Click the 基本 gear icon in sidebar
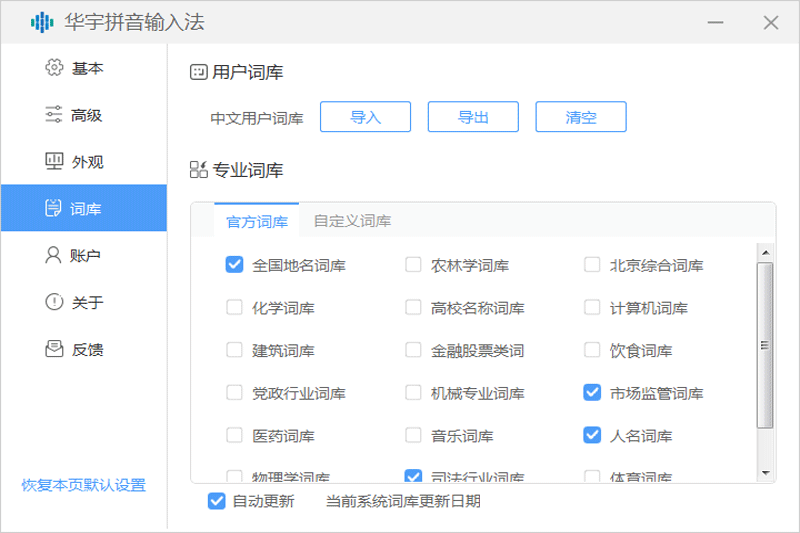This screenshot has width=800, height=533. (54, 68)
